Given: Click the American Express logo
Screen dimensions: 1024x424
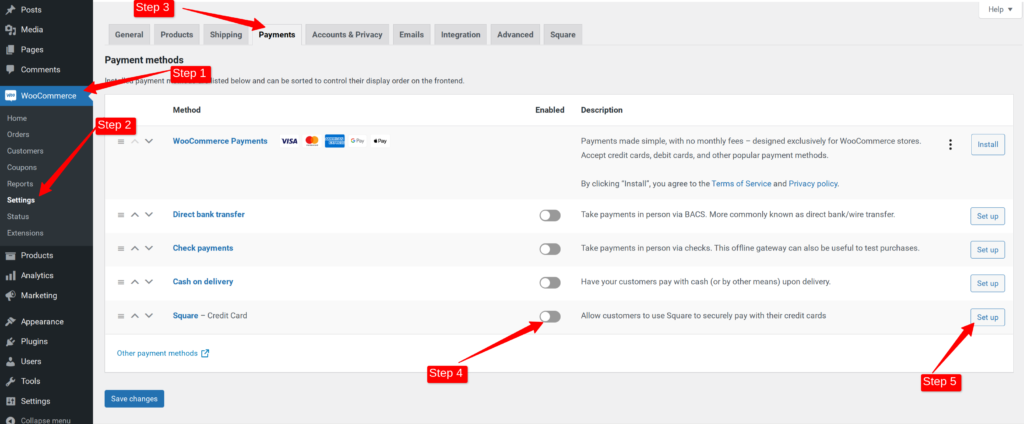Looking at the screenshot, I should 334,141.
